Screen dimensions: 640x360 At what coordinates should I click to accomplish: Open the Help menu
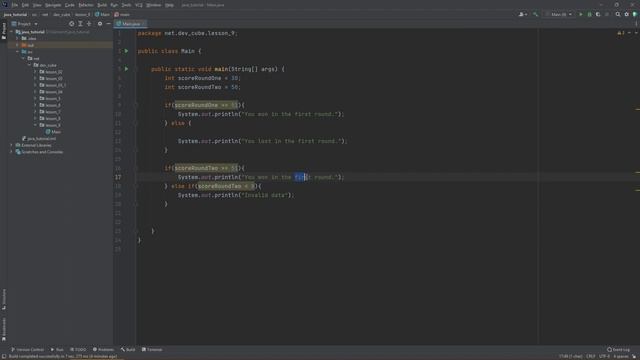point(169,5)
